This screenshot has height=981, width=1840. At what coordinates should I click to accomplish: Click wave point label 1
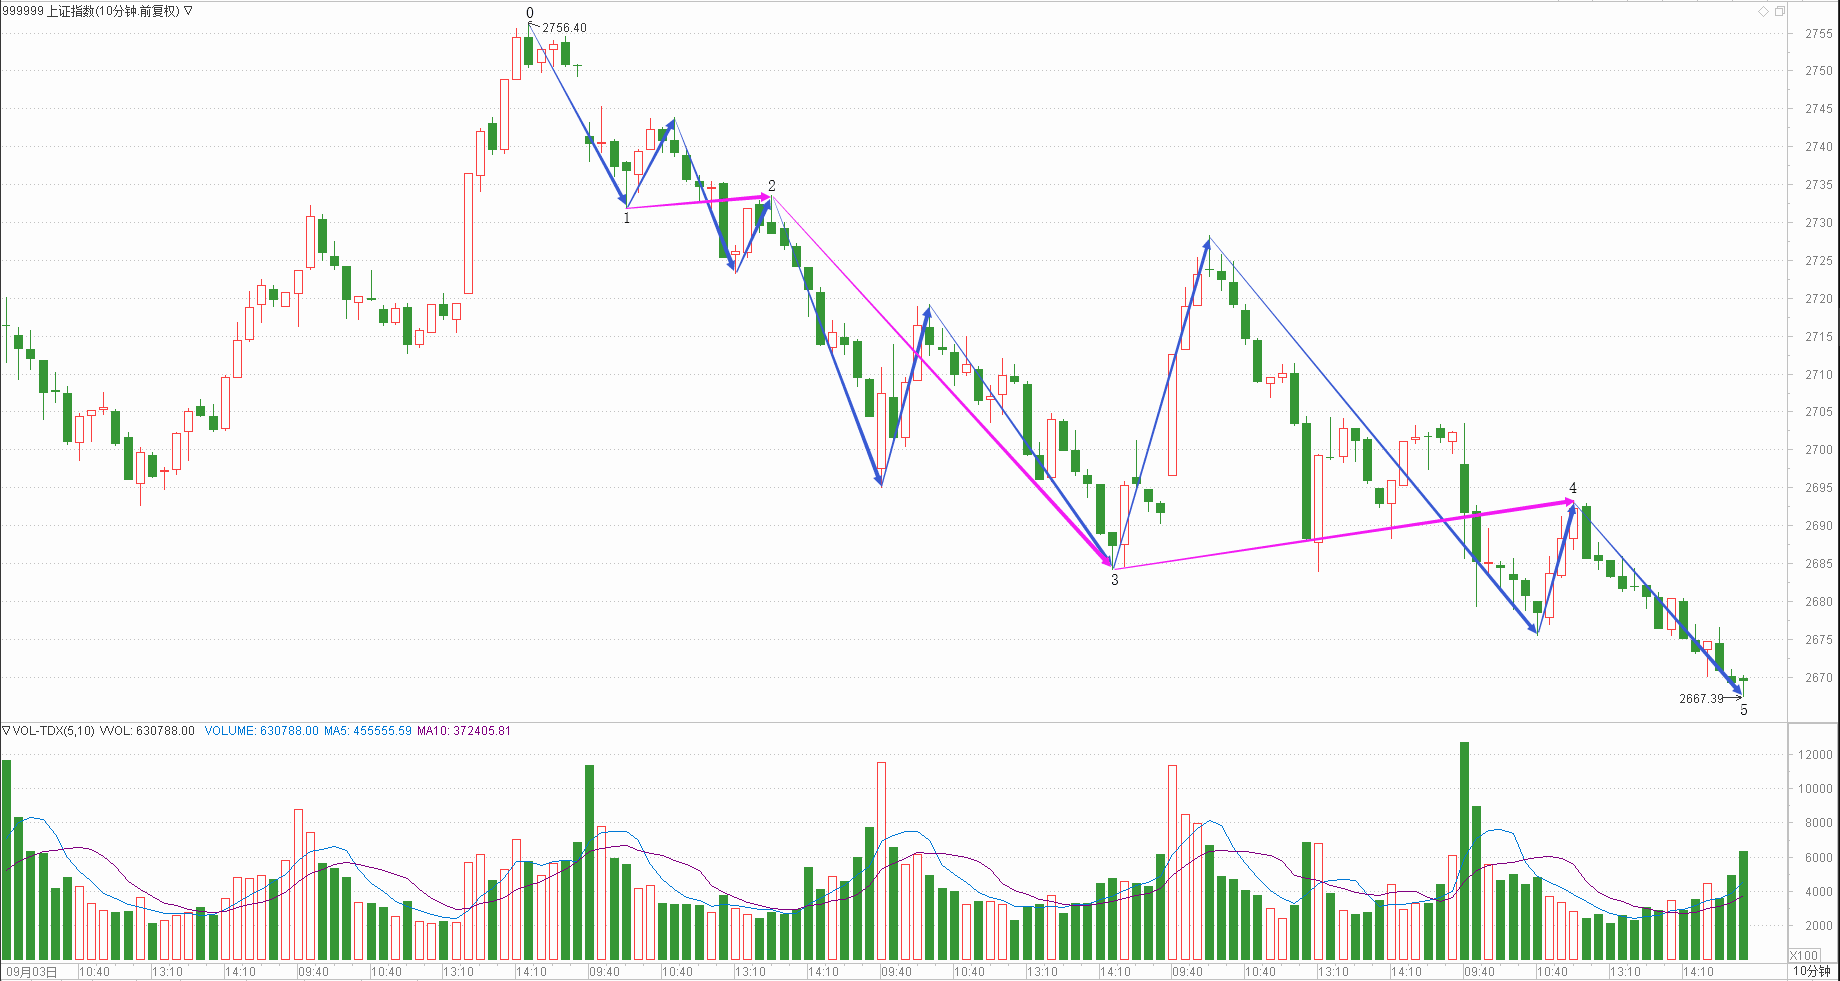coord(627,218)
